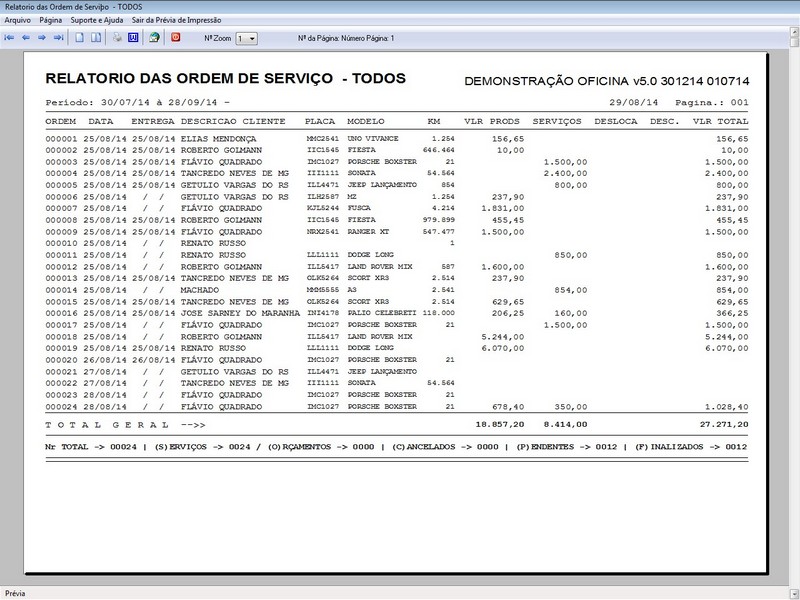800x600 pixels.
Task: Click the total value 27.271,20
Action: [724, 424]
